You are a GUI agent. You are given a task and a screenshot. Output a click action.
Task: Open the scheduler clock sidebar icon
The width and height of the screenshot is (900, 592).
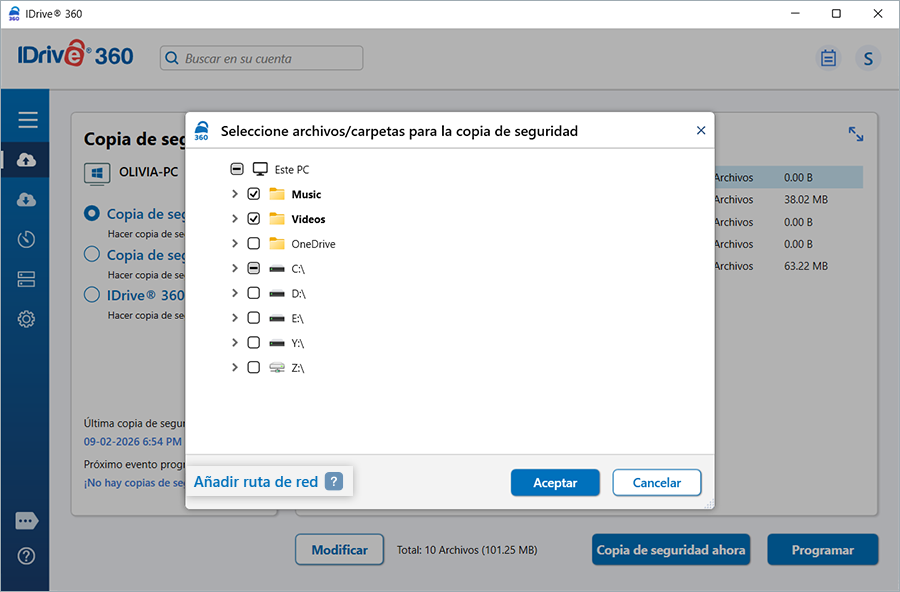[x=26, y=239]
